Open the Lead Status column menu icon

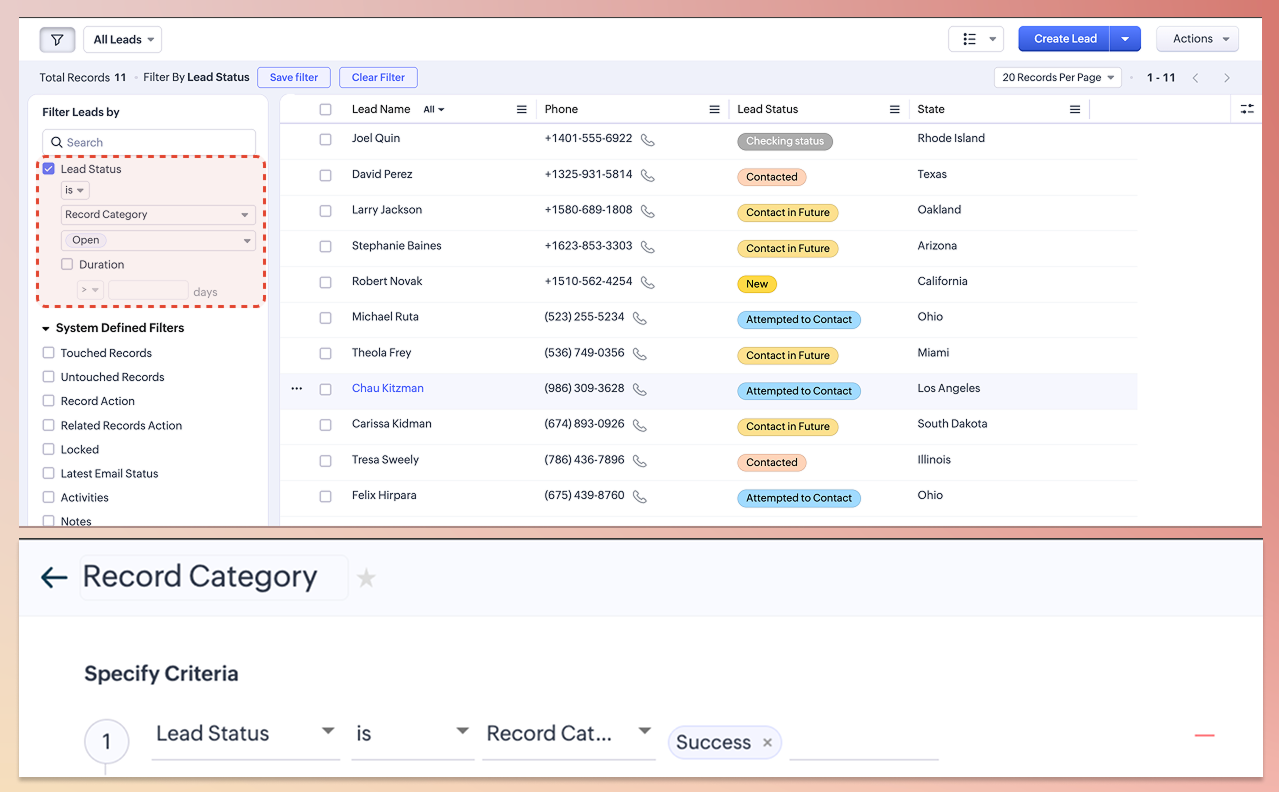895,110
